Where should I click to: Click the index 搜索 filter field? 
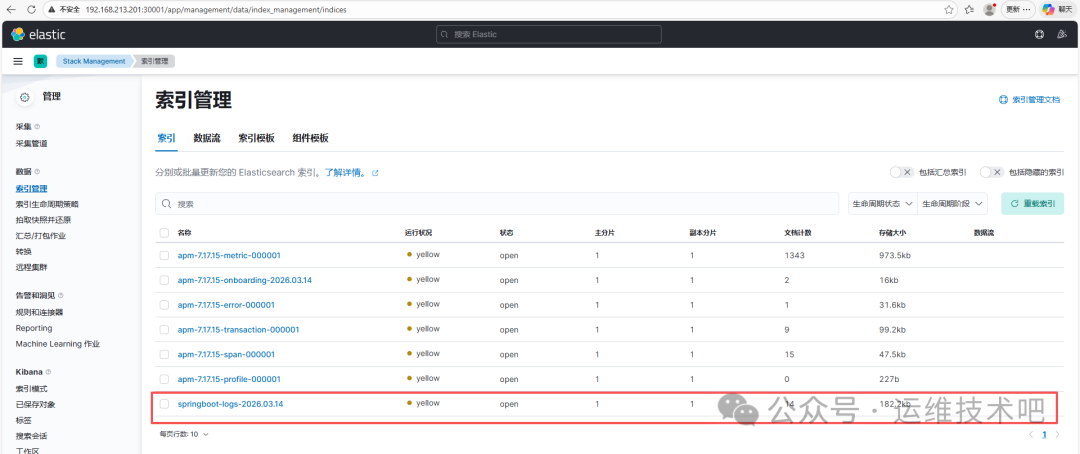click(x=497, y=204)
